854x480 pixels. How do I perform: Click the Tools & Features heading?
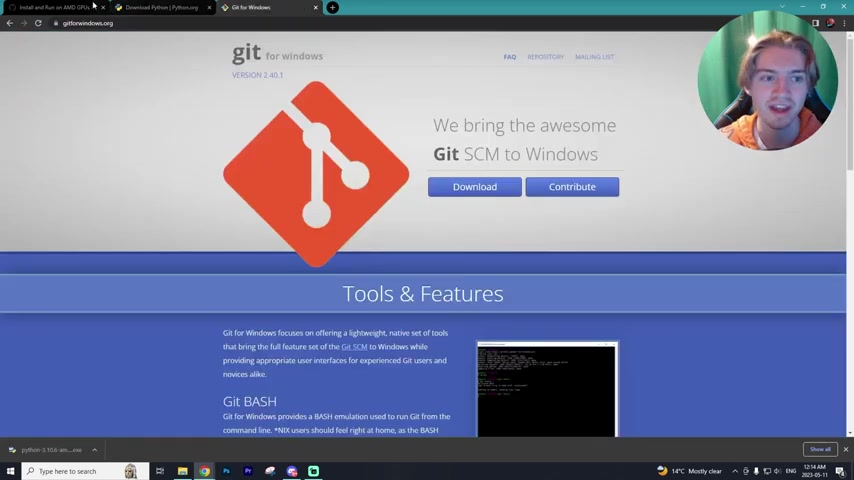click(423, 294)
